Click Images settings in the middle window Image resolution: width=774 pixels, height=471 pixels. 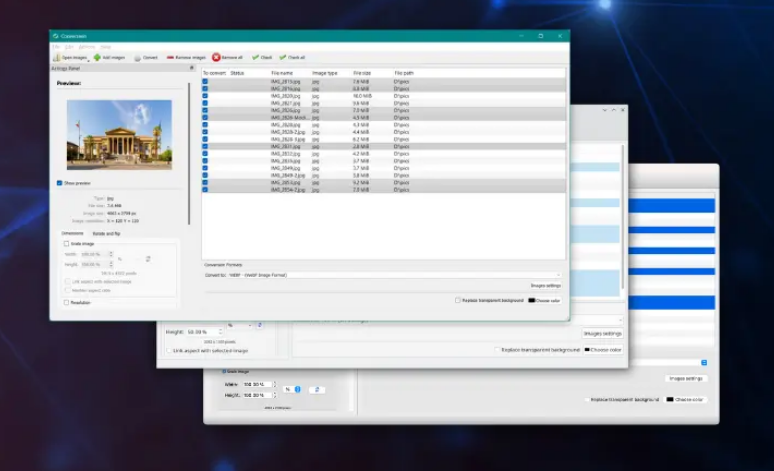pos(602,334)
